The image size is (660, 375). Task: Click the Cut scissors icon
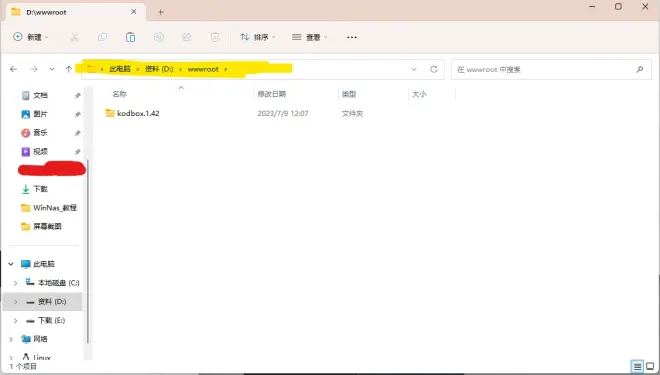[x=75, y=37]
